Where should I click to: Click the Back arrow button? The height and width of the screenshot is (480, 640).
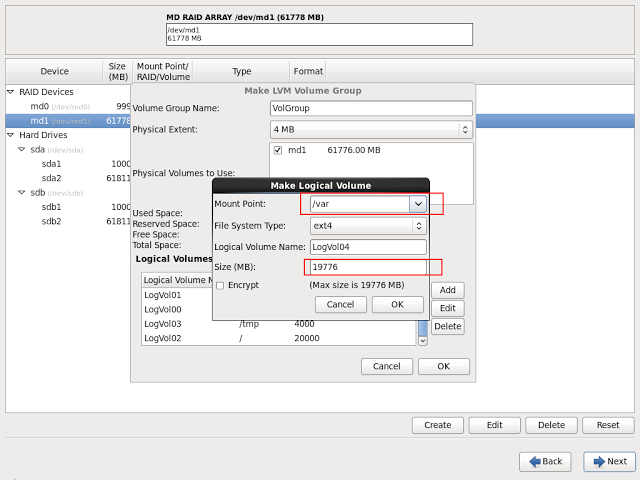click(545, 461)
